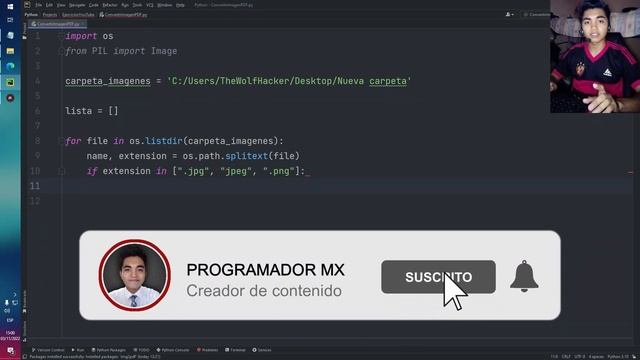640x360 pixels.
Task: Open the Refactor menu
Action: tap(110, 5)
